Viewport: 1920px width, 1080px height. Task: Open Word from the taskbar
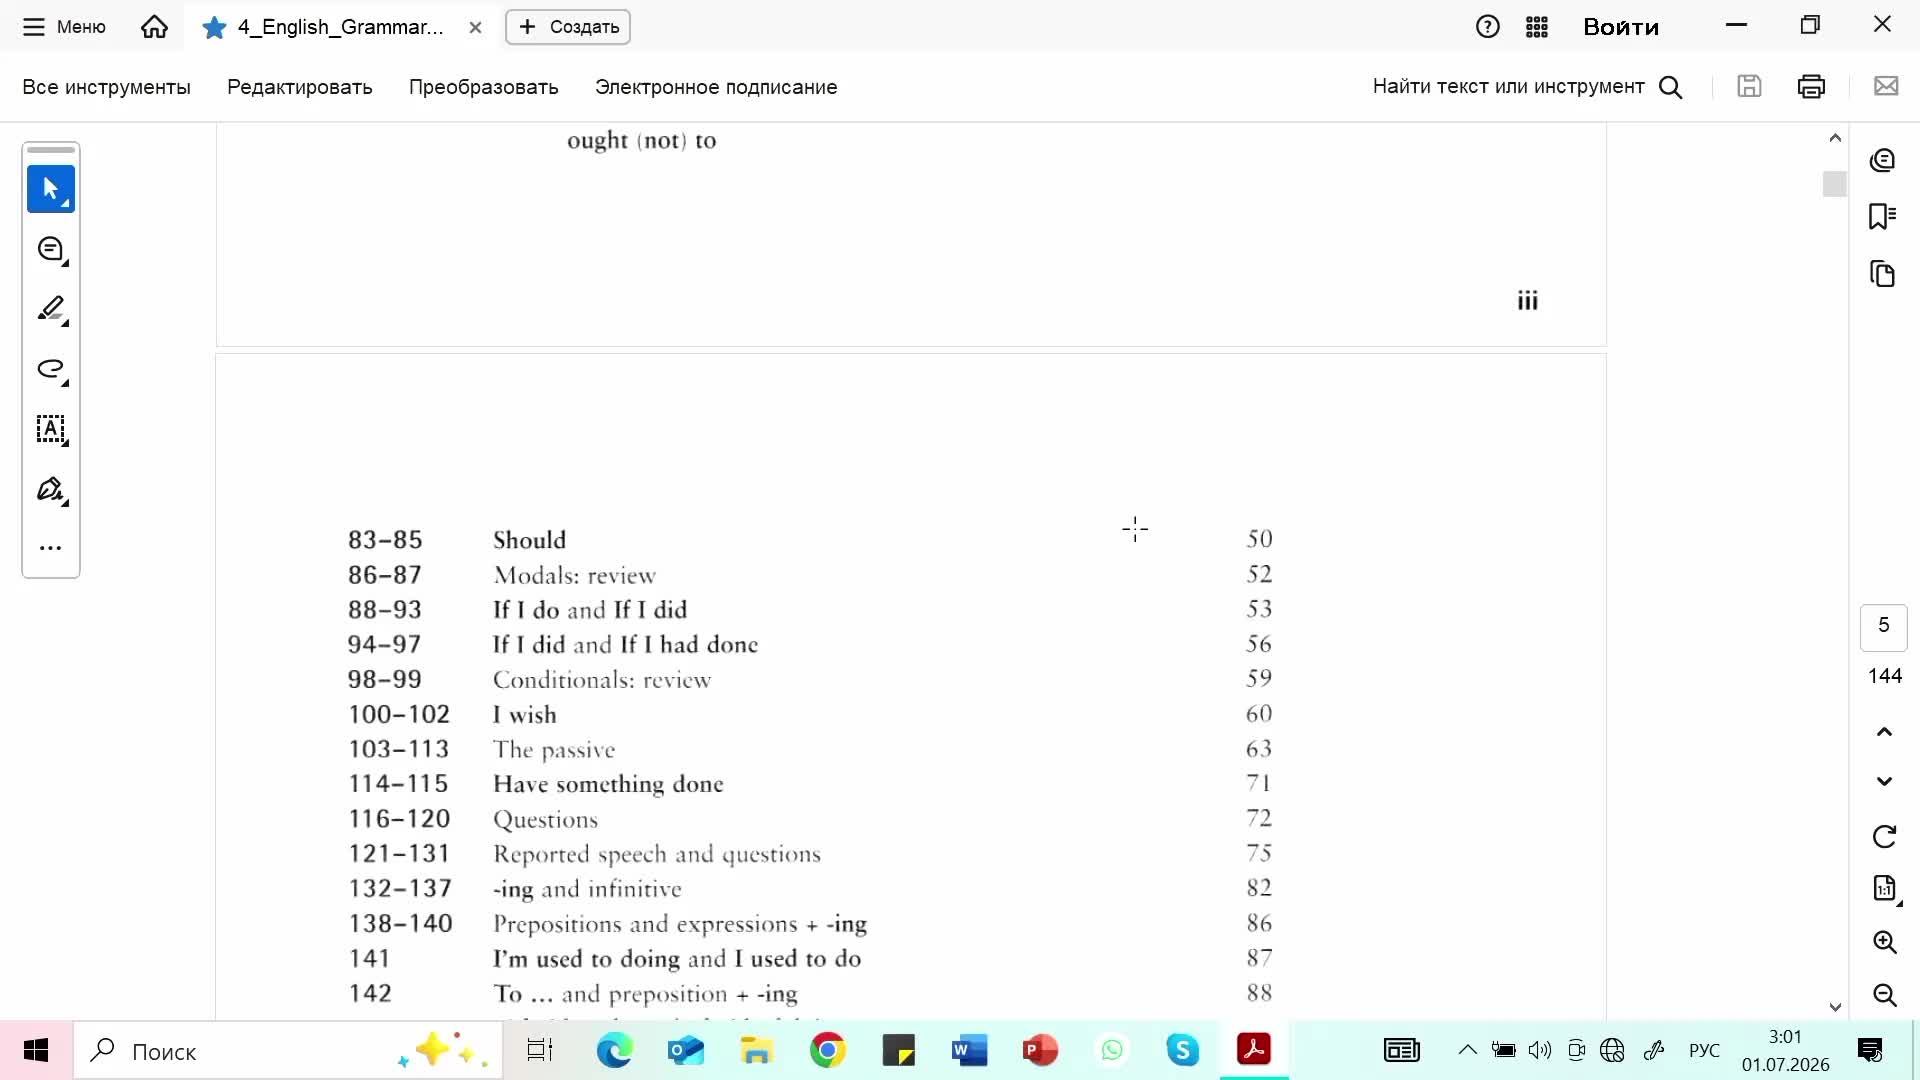[969, 1050]
